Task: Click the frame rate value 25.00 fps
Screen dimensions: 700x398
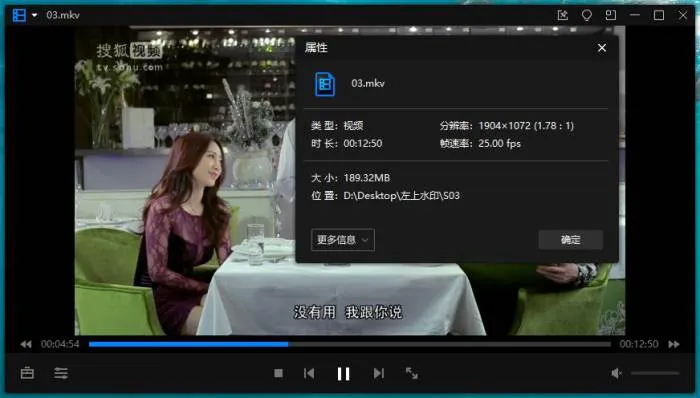Action: coord(500,144)
